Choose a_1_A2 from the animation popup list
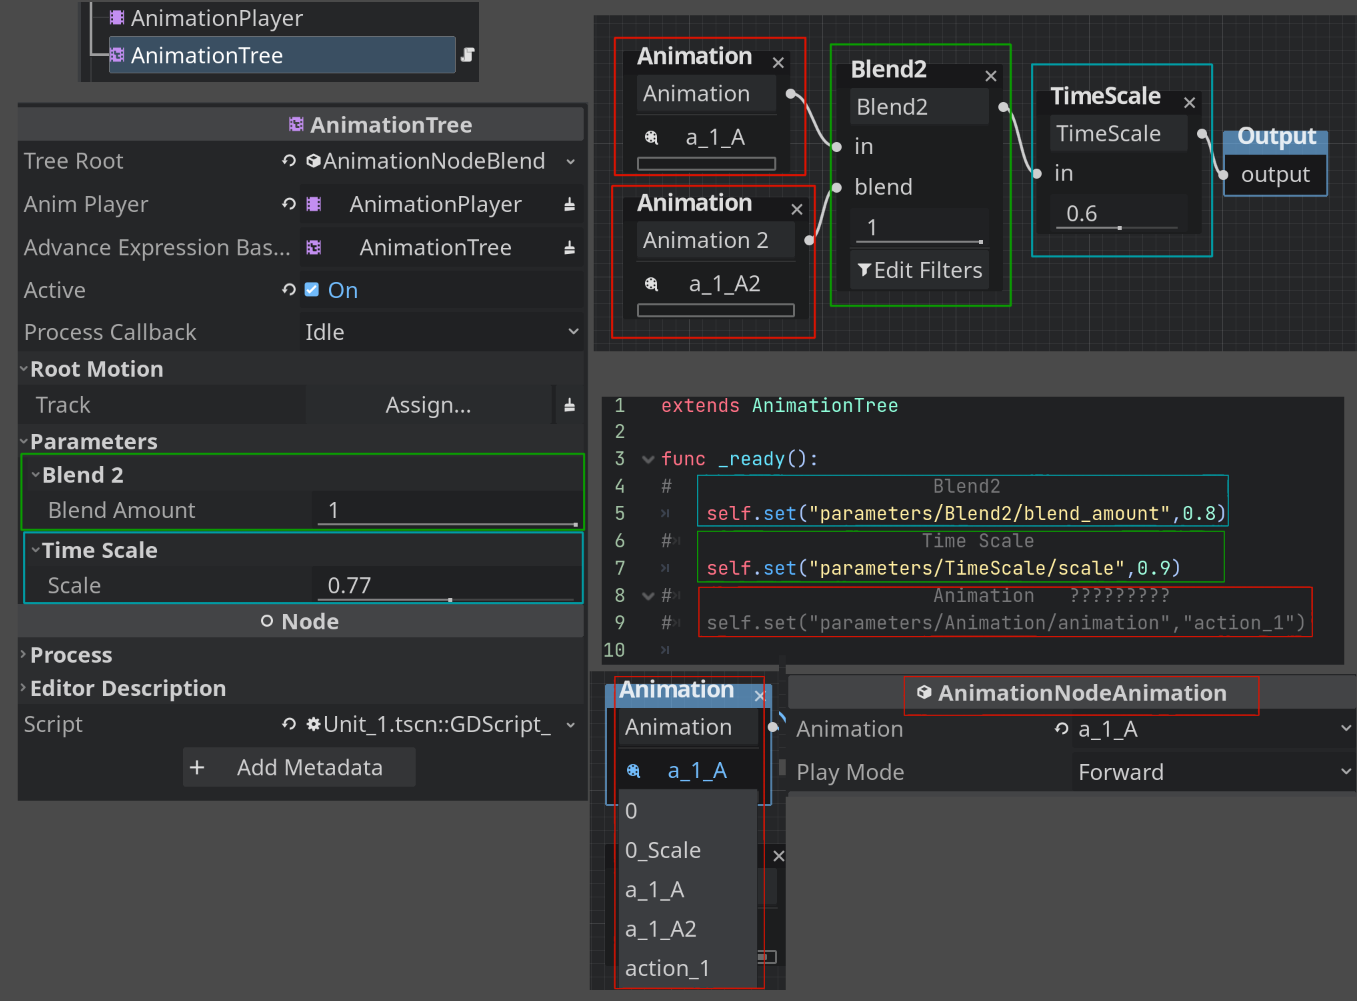1357x1001 pixels. 688,929
